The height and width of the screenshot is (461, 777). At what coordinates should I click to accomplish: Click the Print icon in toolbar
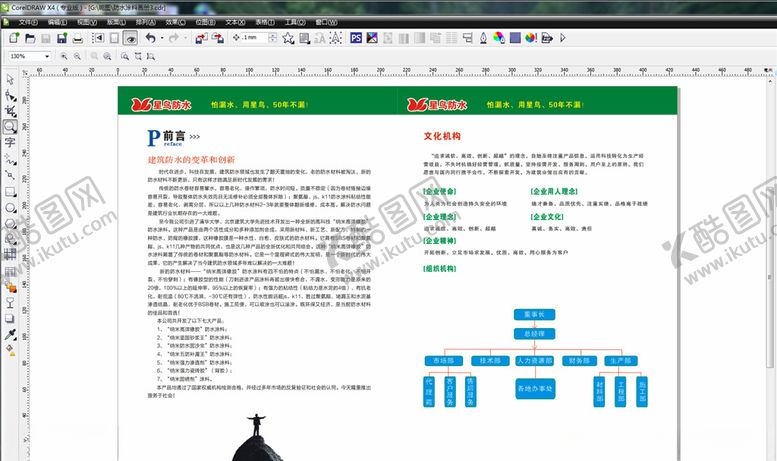click(79, 38)
